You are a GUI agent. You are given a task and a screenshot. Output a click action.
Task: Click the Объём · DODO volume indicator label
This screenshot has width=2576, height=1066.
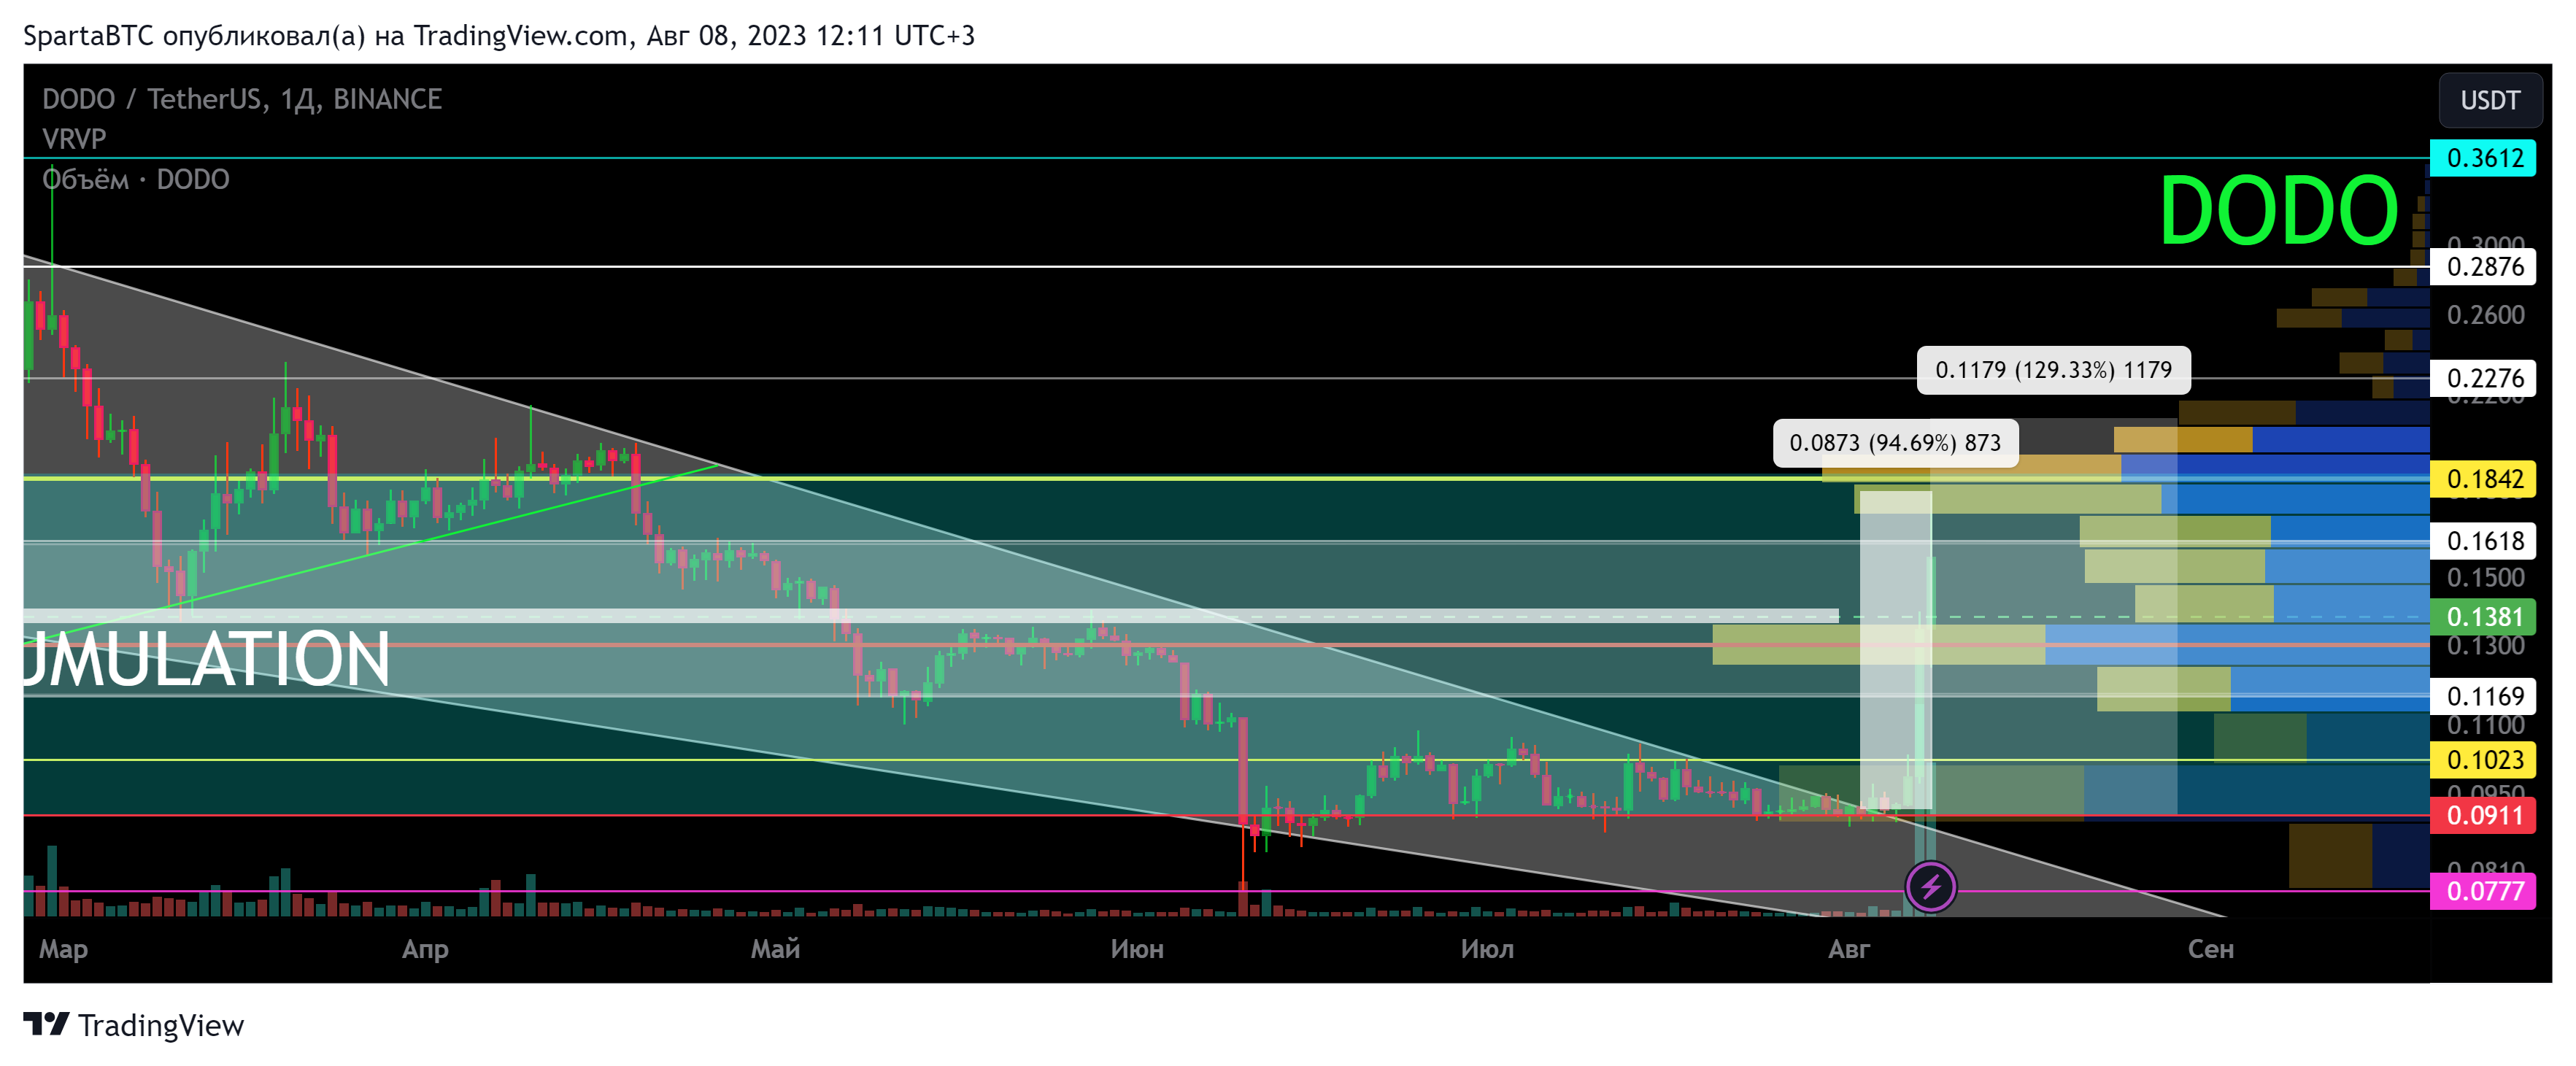[x=136, y=180]
